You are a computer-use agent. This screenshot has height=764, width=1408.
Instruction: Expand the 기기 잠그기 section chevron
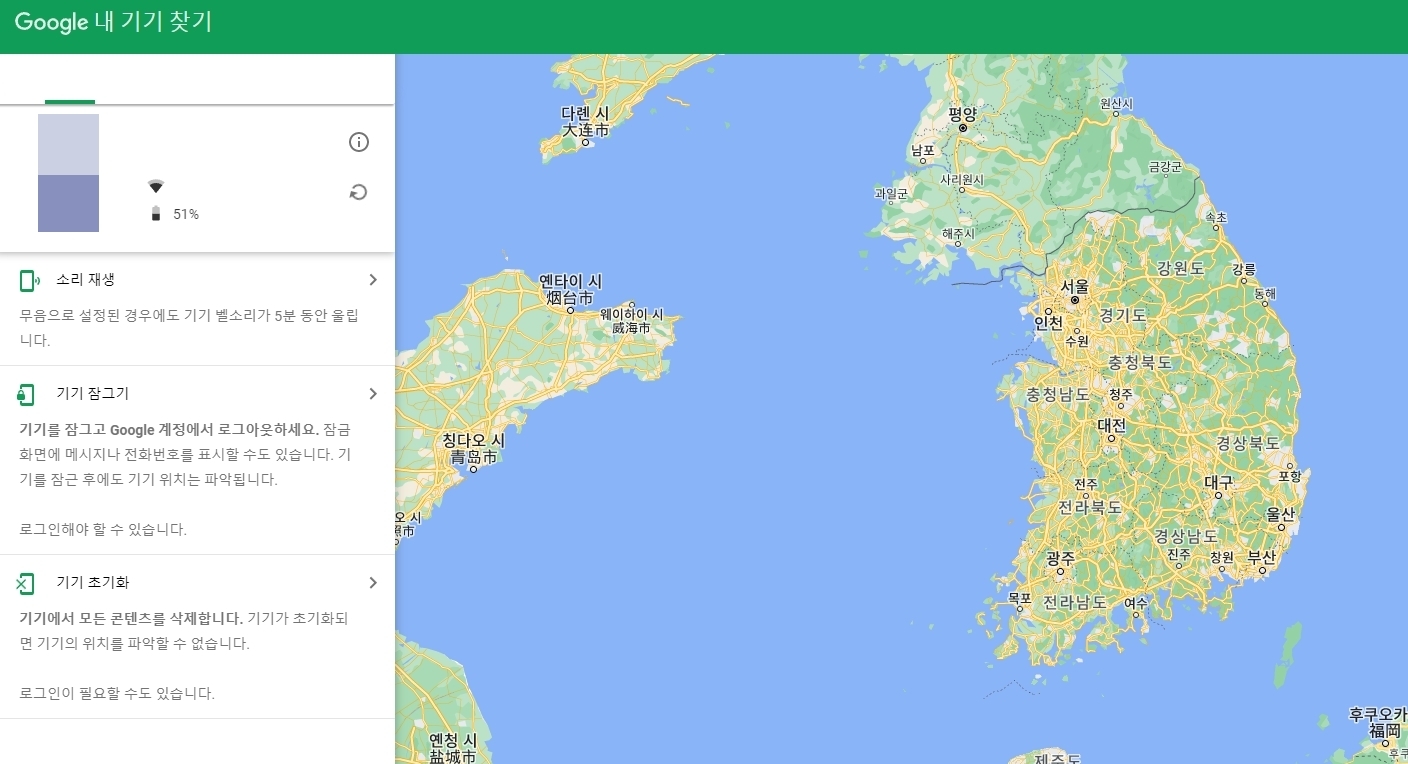point(372,393)
